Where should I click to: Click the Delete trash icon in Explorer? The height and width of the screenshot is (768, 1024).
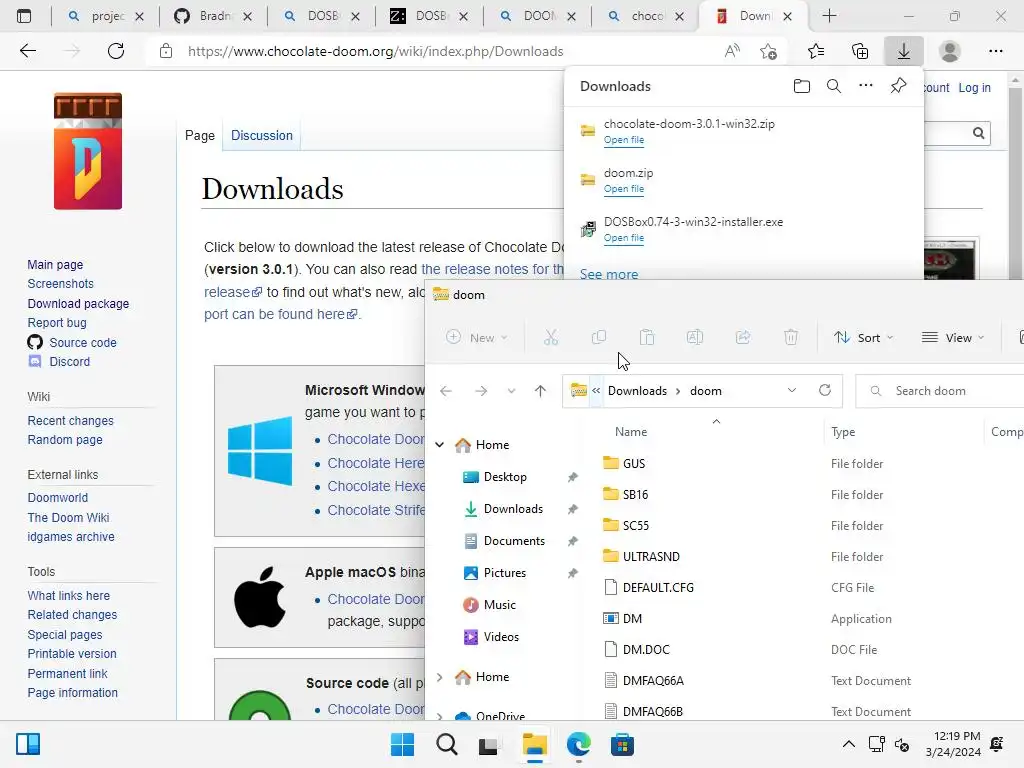[791, 337]
